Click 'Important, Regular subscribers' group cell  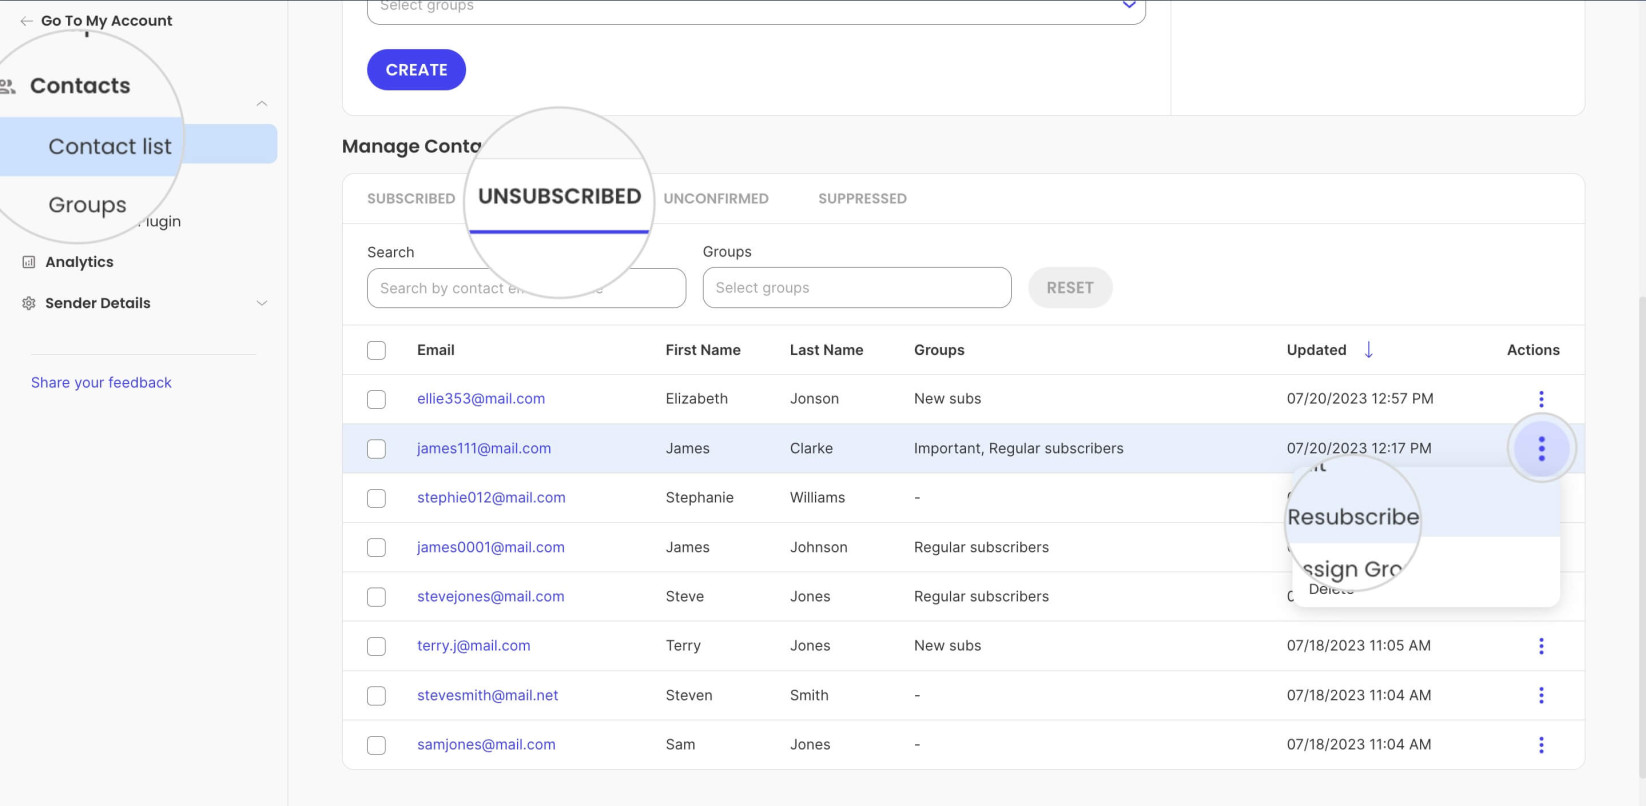pos(1019,449)
